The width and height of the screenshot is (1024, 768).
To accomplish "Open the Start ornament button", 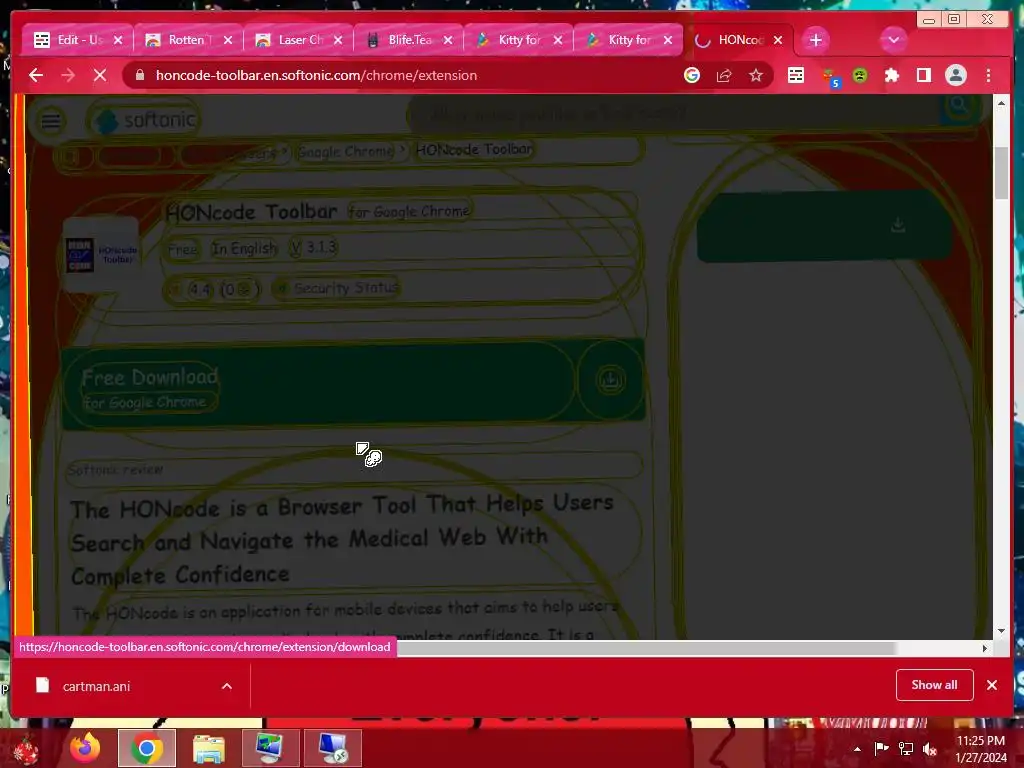I will click(25, 748).
